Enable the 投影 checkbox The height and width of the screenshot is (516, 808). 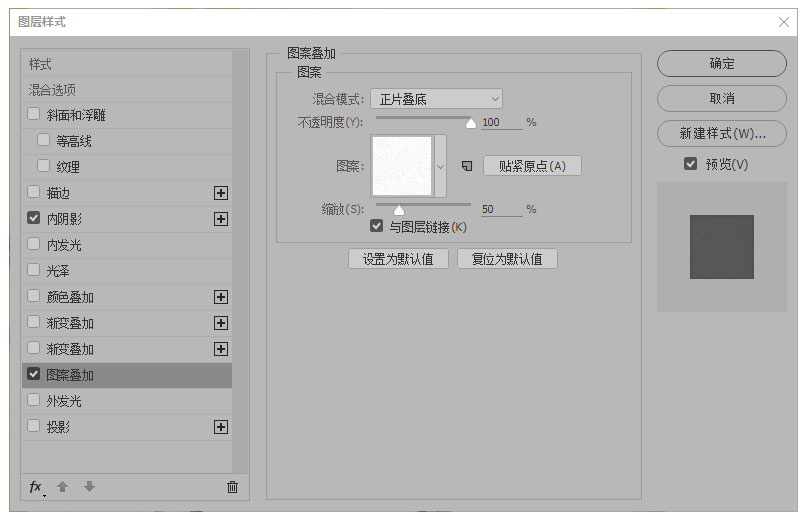tap(33, 426)
